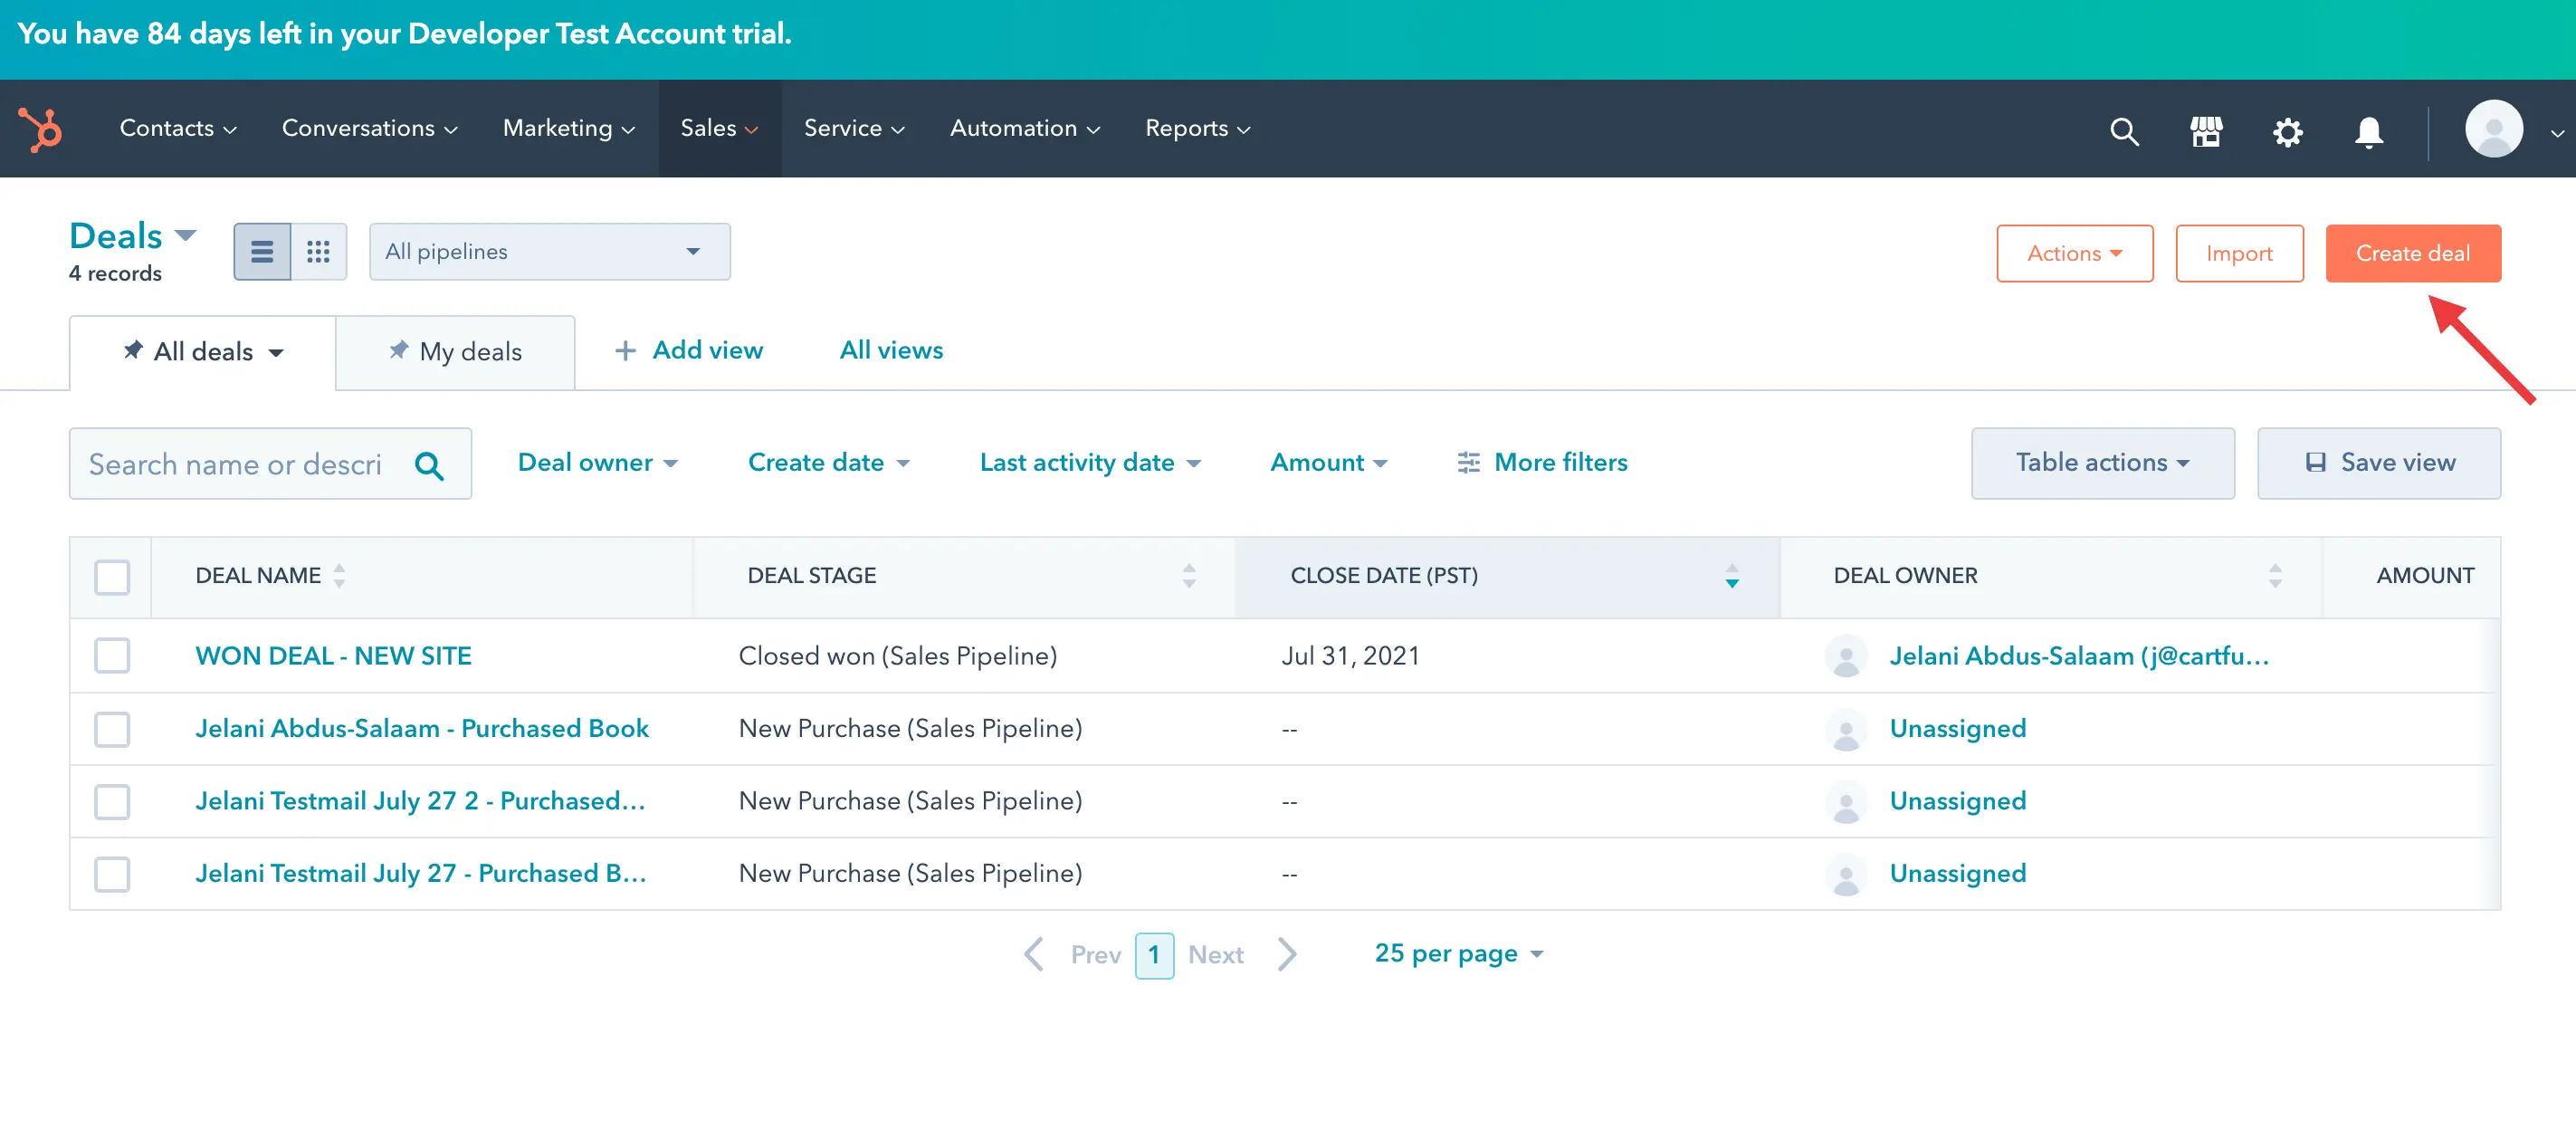Click the Create deal button

pos(2413,254)
